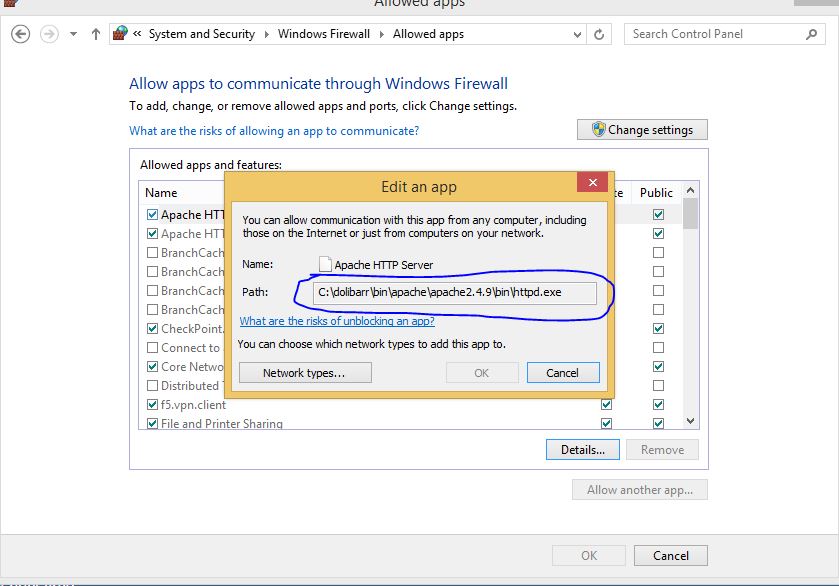Click OK in the Edit an app dialog
Screen dimensions: 839x586
(x=482, y=373)
